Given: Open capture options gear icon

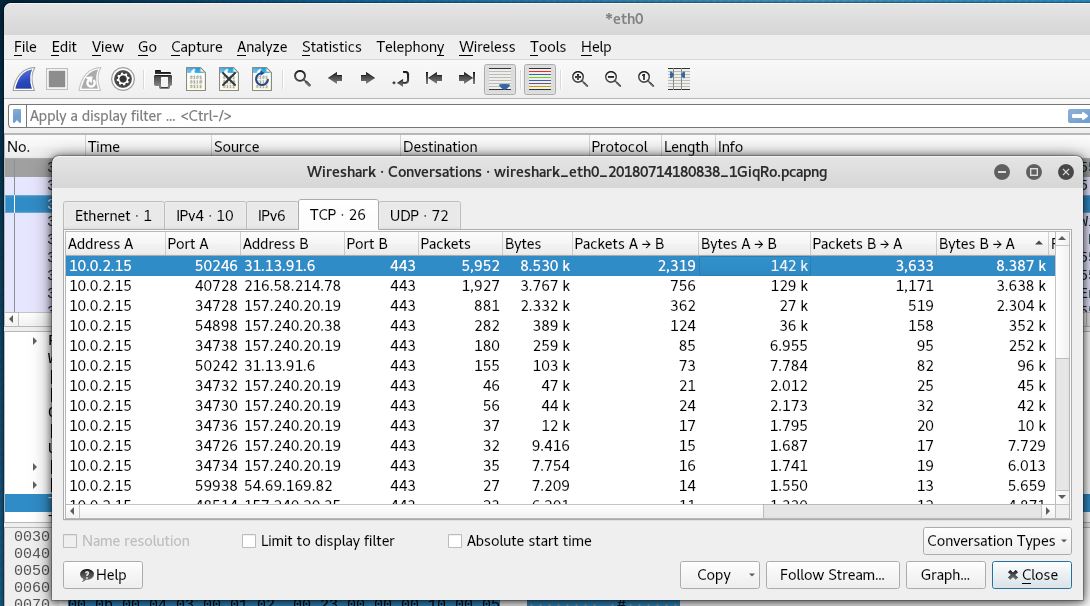Looking at the screenshot, I should 123,79.
